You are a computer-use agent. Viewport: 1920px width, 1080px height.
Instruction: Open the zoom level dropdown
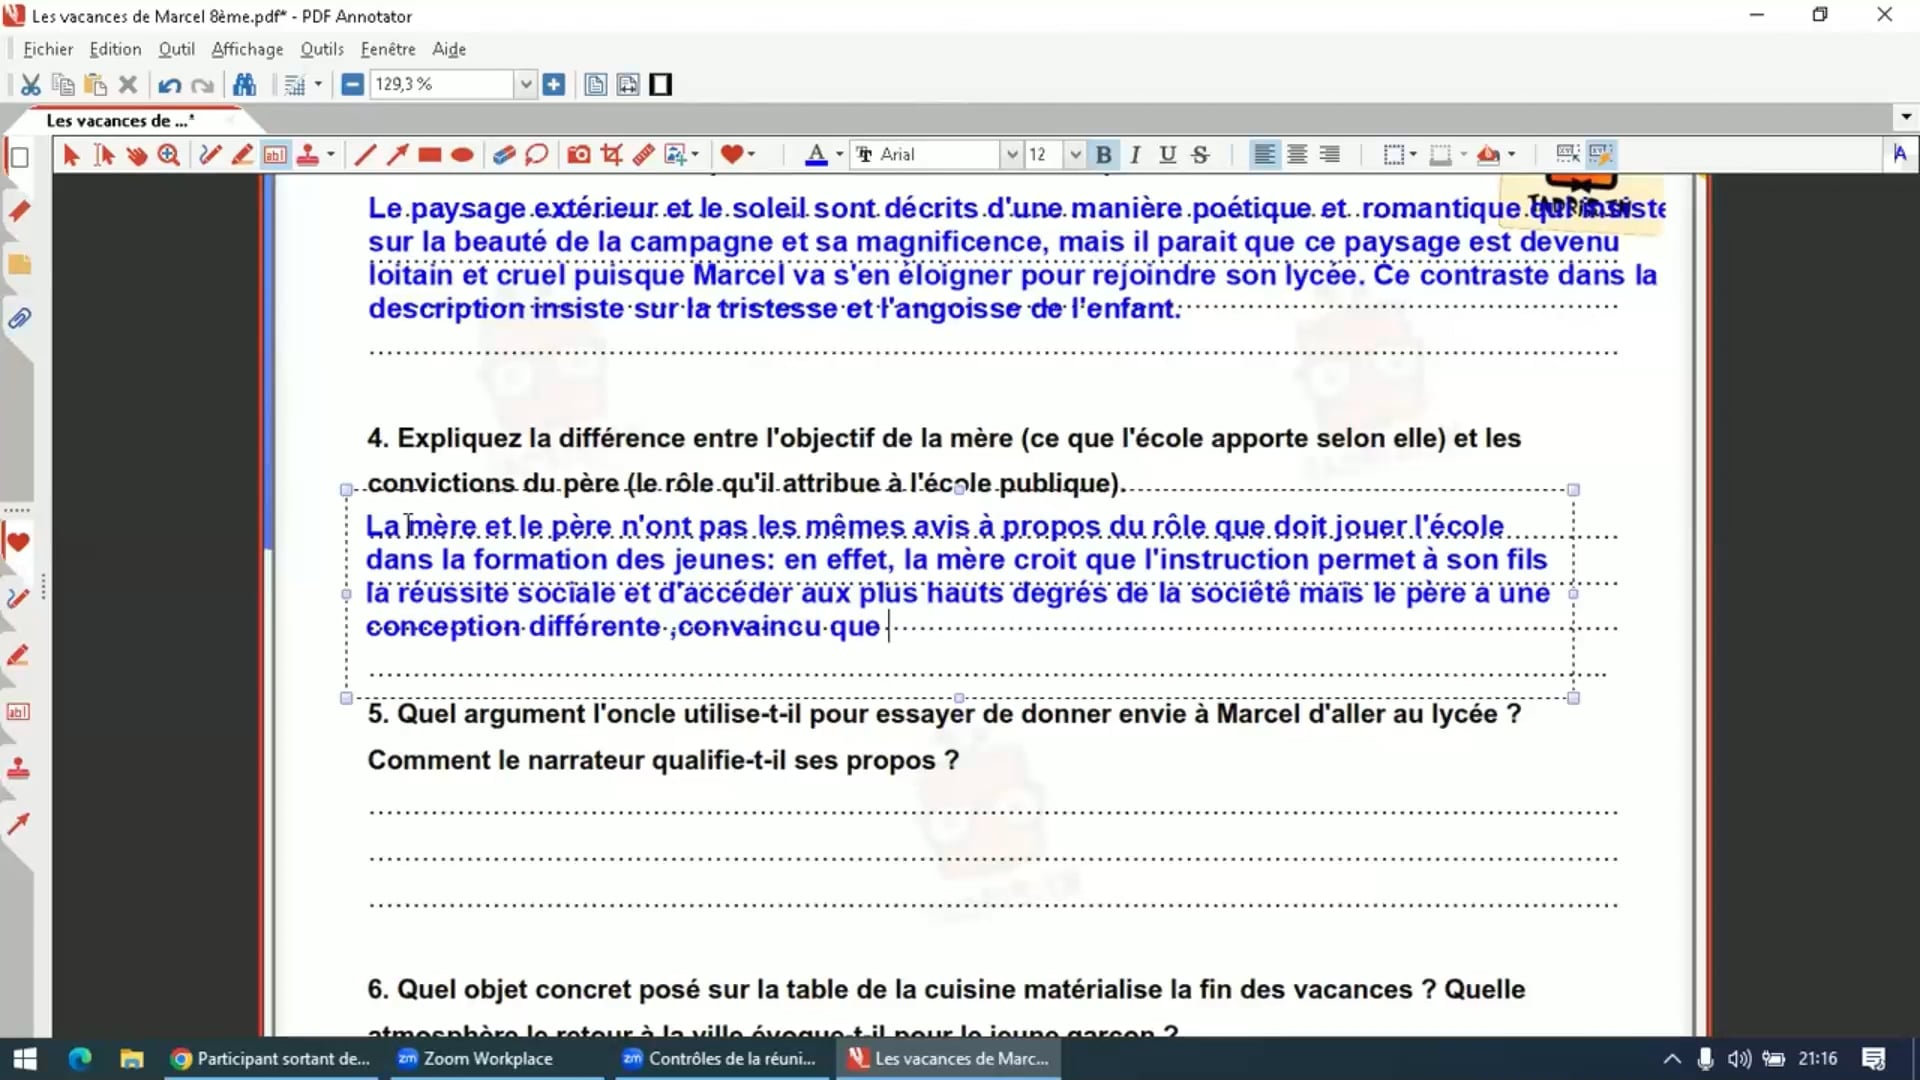point(525,85)
